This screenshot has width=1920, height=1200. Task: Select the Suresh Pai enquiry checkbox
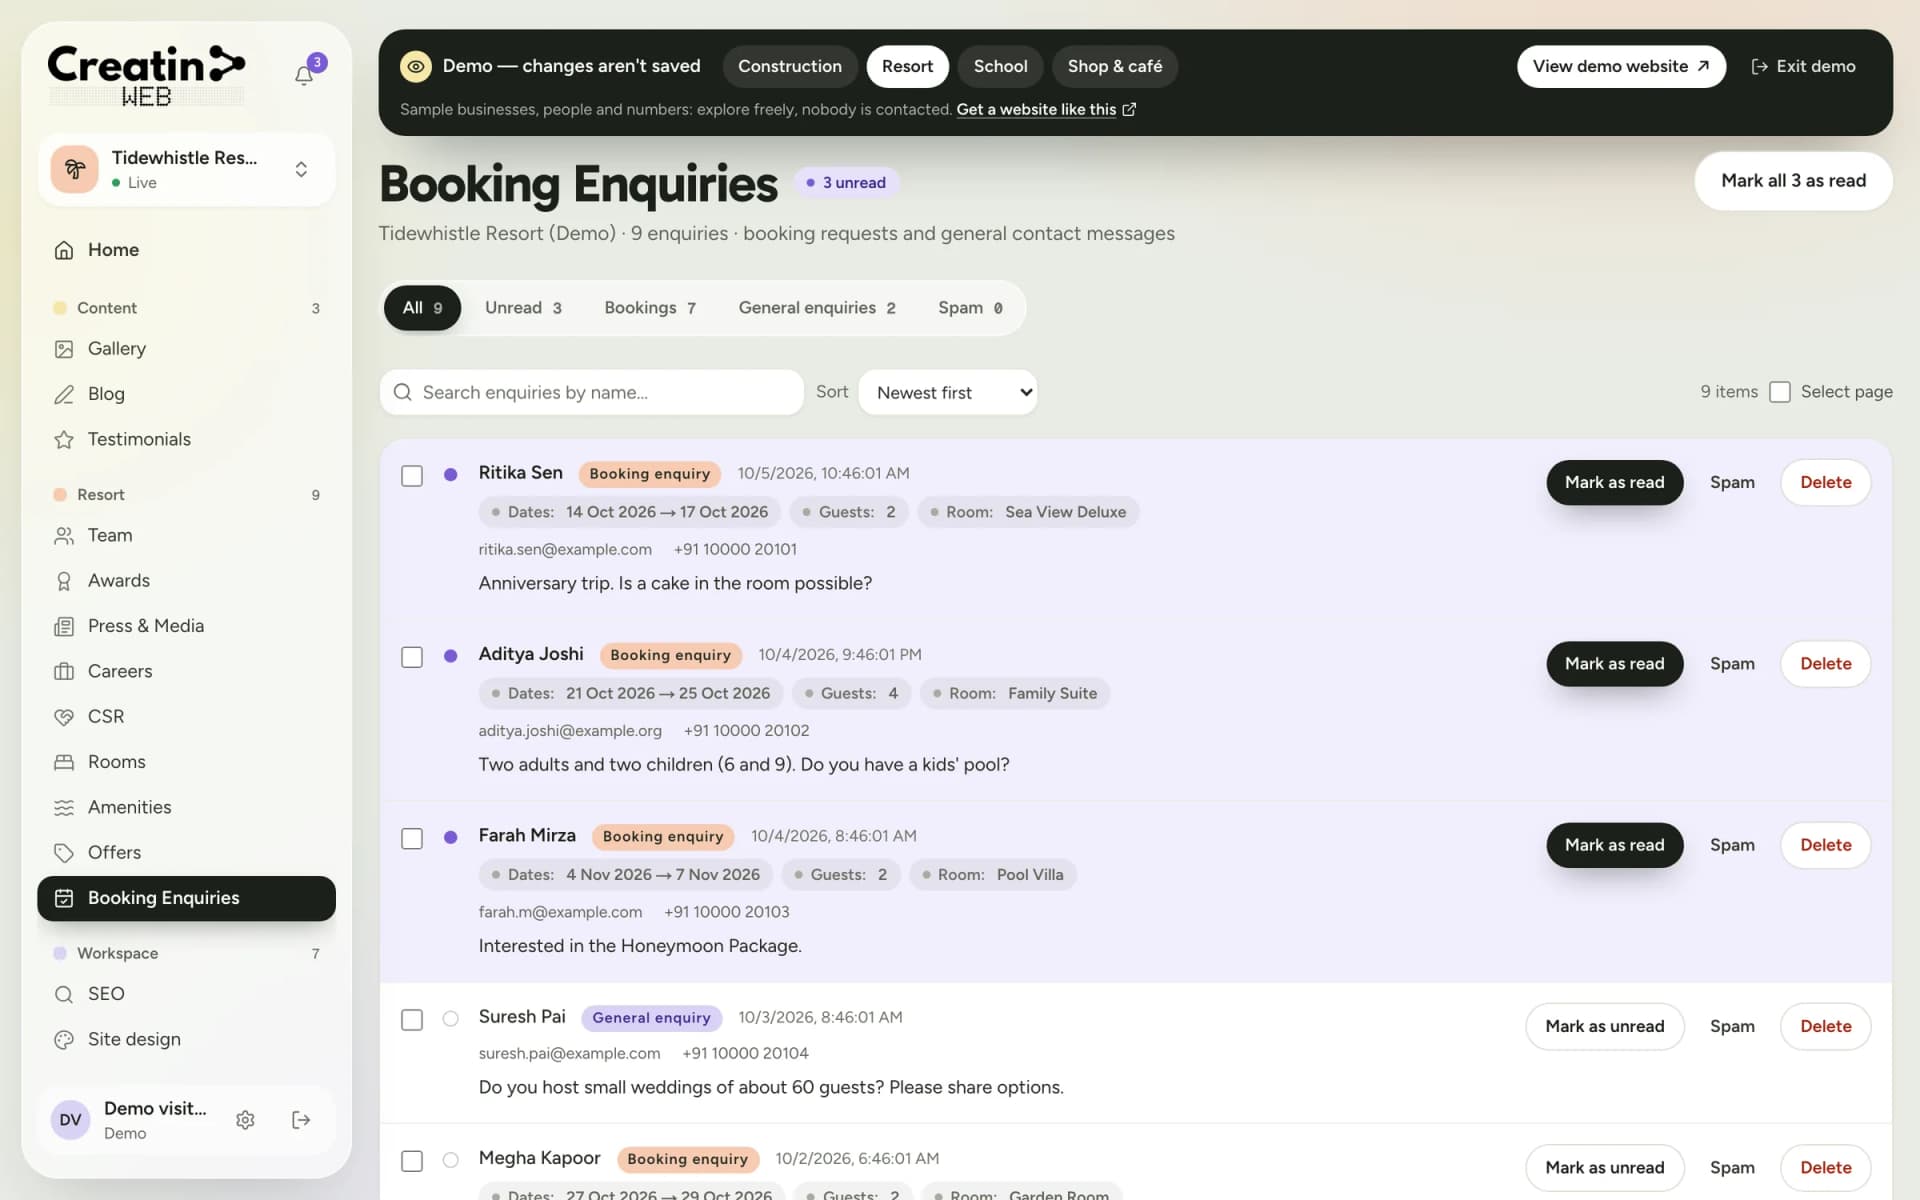tap(412, 1020)
